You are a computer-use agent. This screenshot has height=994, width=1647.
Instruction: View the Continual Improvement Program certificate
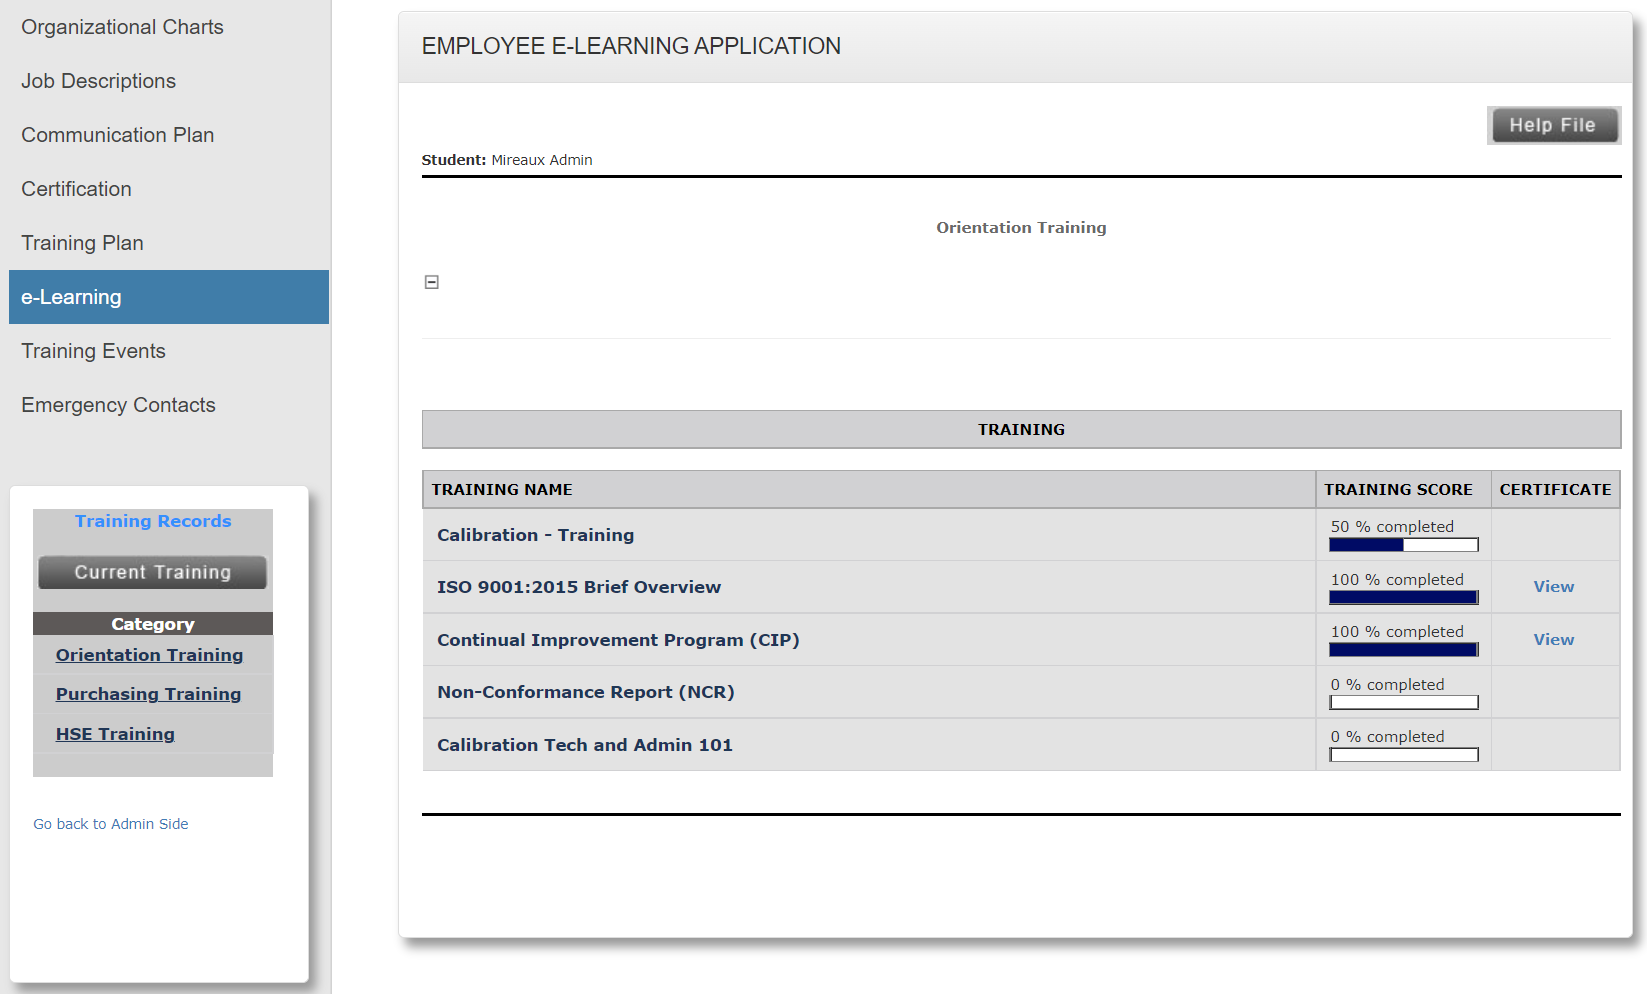[x=1553, y=639]
